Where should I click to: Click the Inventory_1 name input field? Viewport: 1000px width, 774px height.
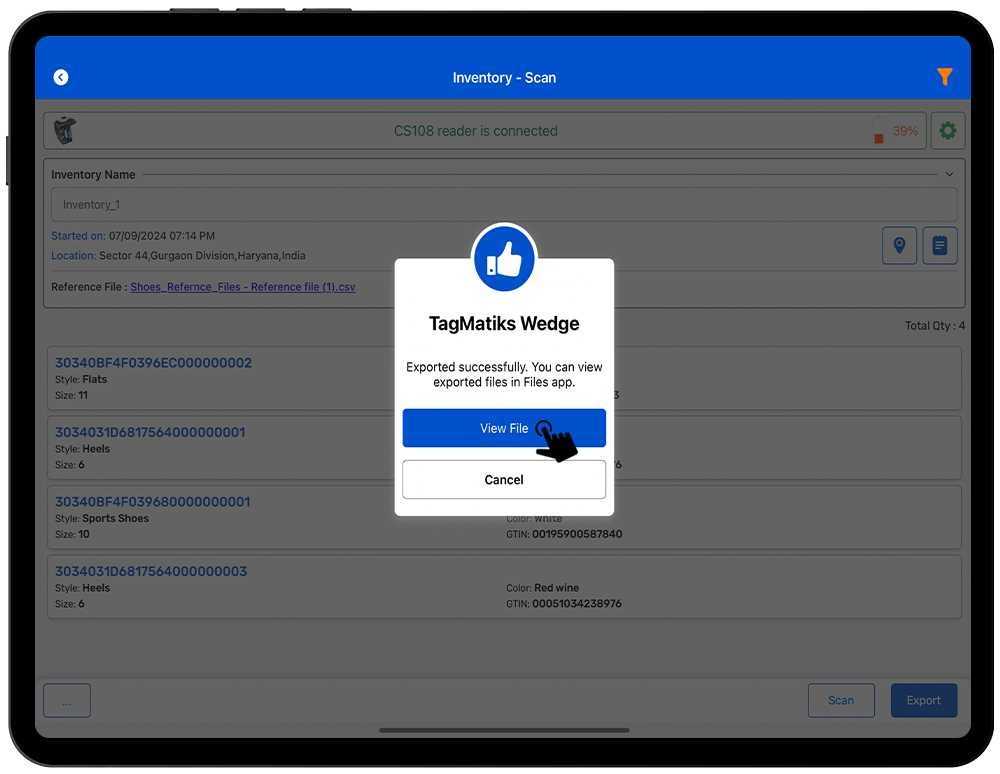504,205
